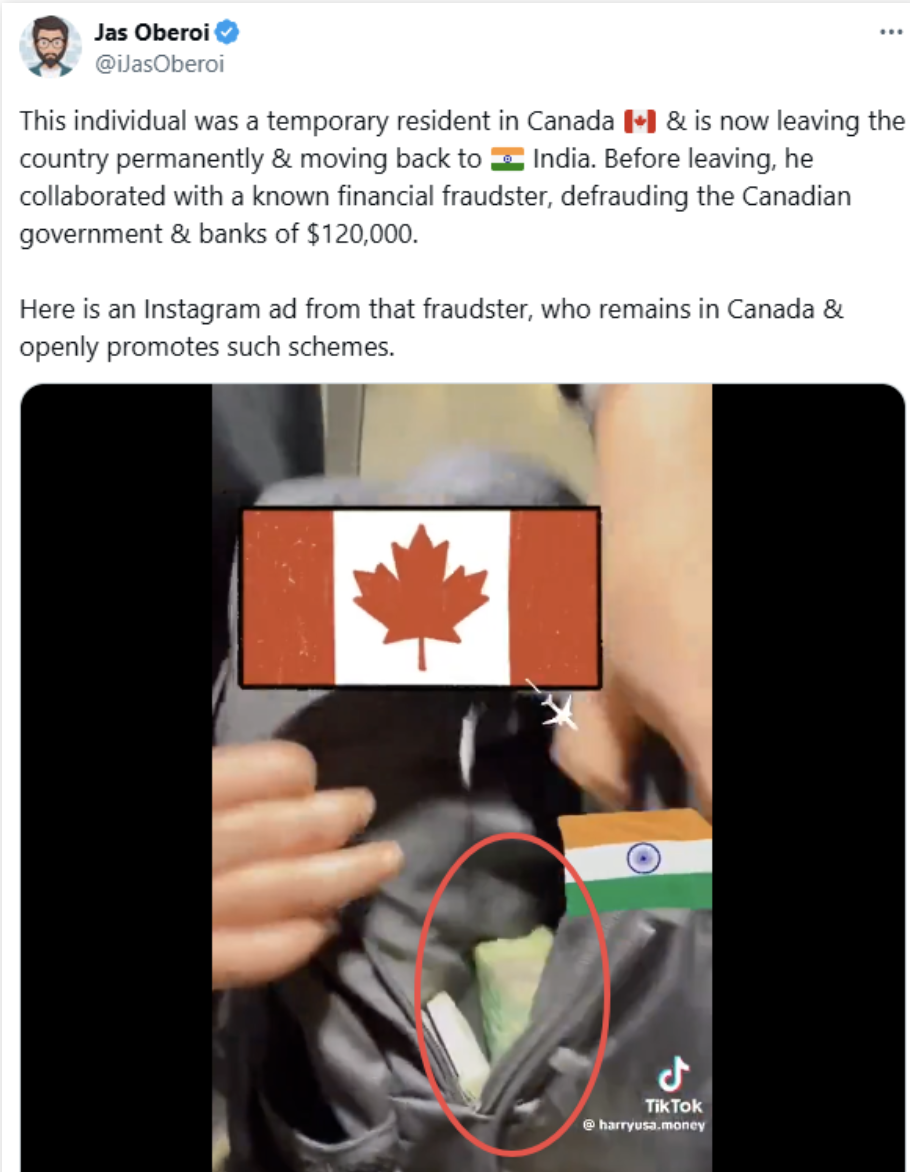Viewport: 910px width, 1172px height.
Task: Click the black bar left of the video
Action: coord(117,777)
